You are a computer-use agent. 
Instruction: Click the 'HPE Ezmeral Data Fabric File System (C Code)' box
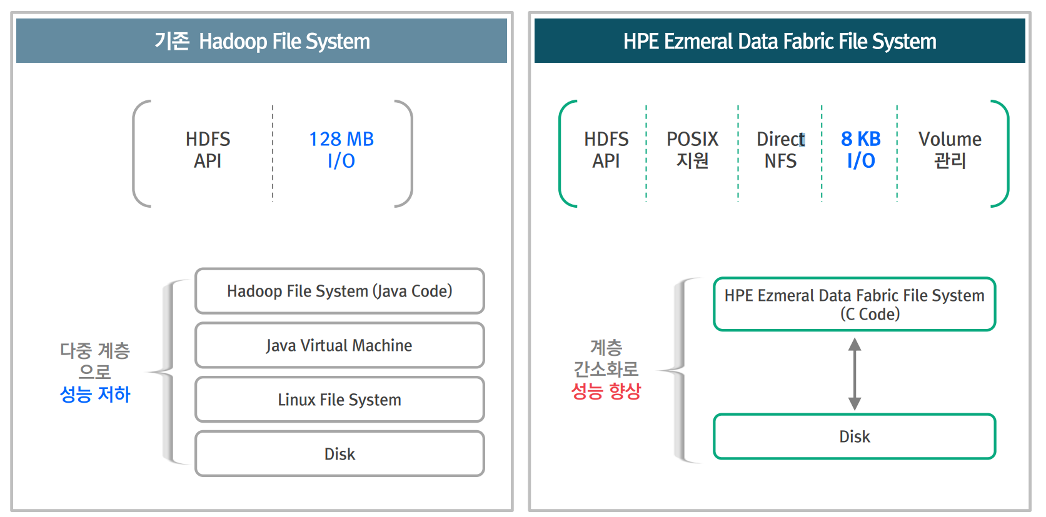click(x=855, y=304)
